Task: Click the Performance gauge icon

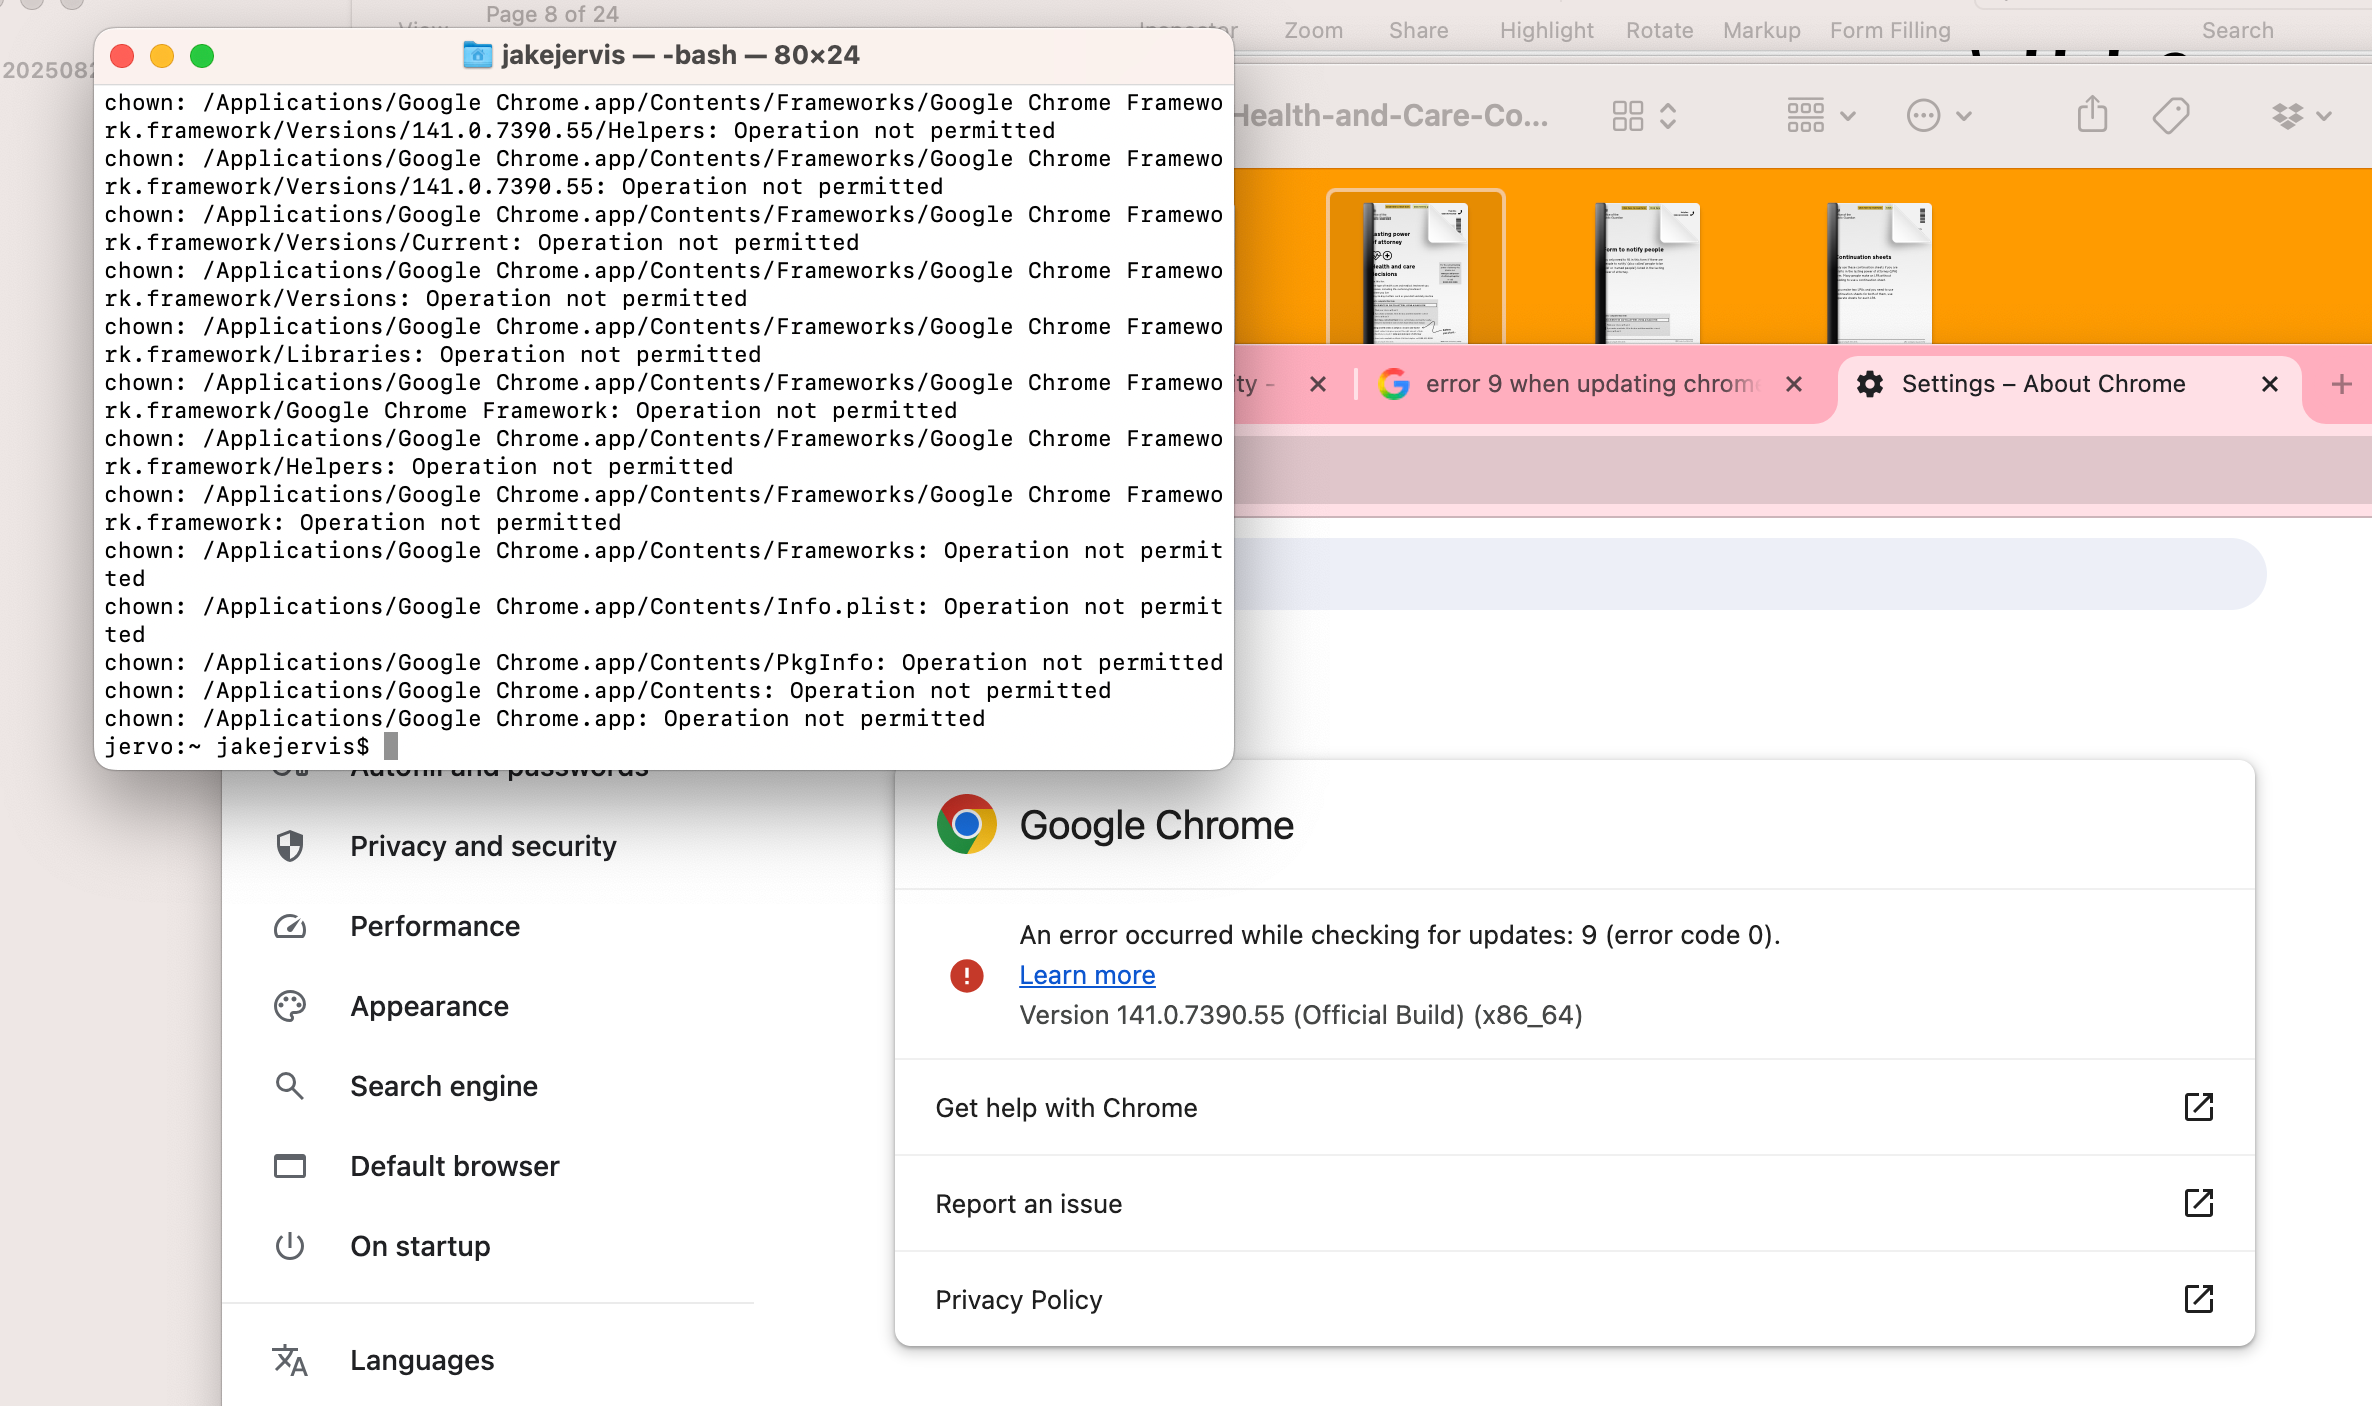Action: point(290,926)
